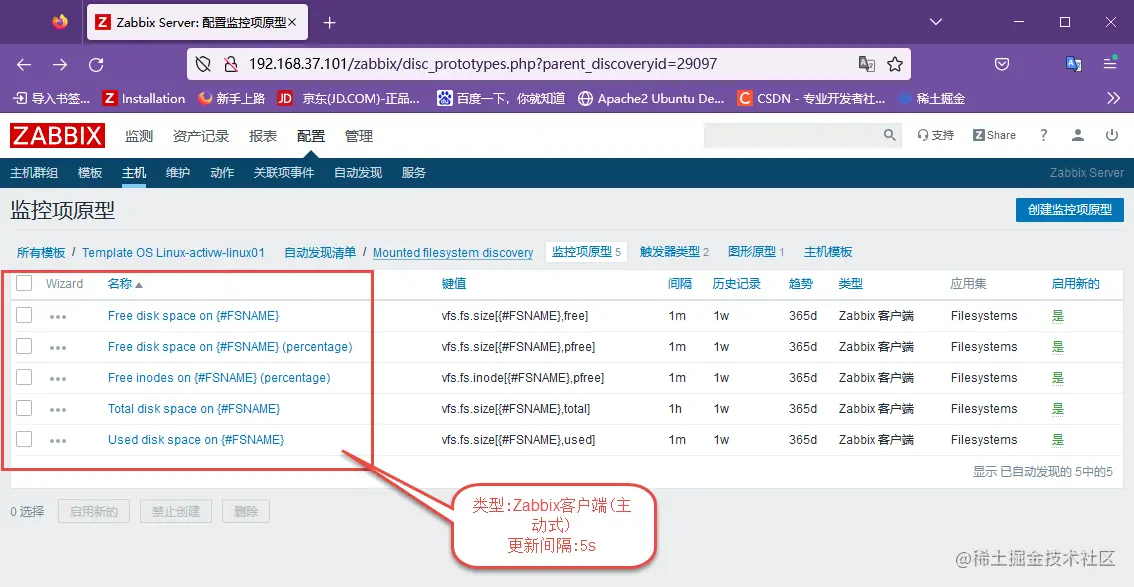The image size is (1134, 587).
Task: Open the user profile icon next to help
Action: 1075,134
